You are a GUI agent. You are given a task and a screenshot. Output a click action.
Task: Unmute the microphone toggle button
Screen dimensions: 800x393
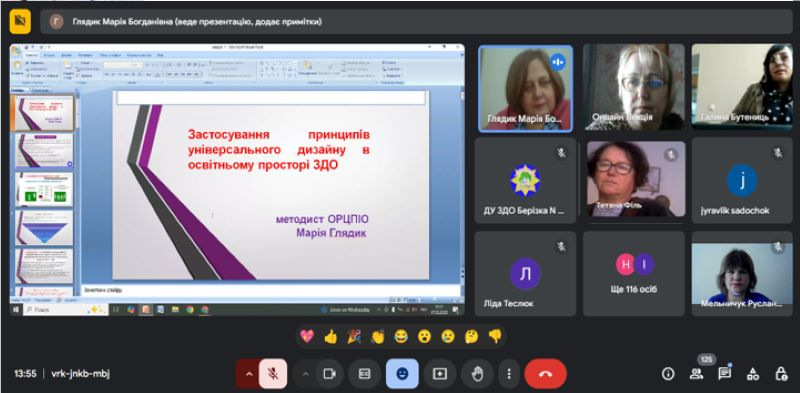pyautogui.click(x=273, y=374)
